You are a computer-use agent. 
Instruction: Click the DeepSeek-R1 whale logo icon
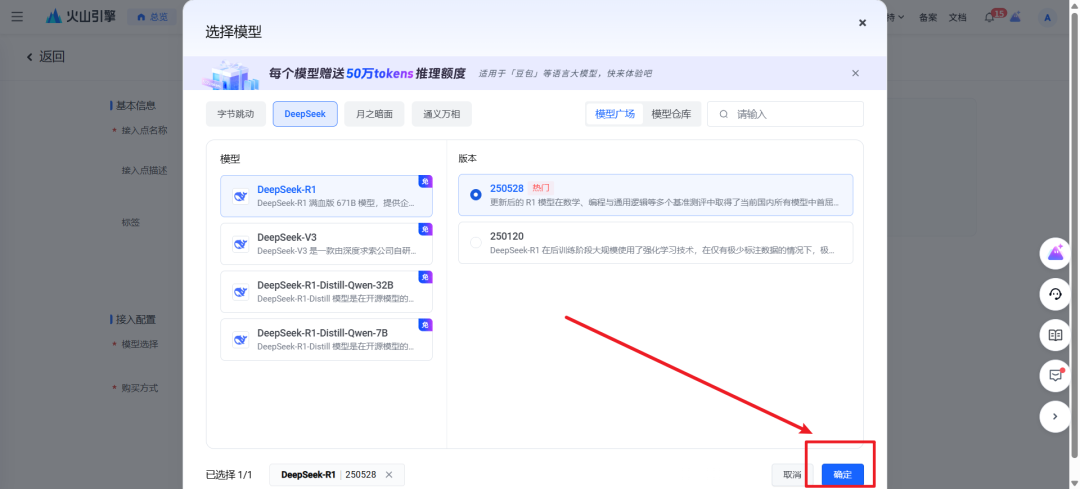click(x=240, y=196)
